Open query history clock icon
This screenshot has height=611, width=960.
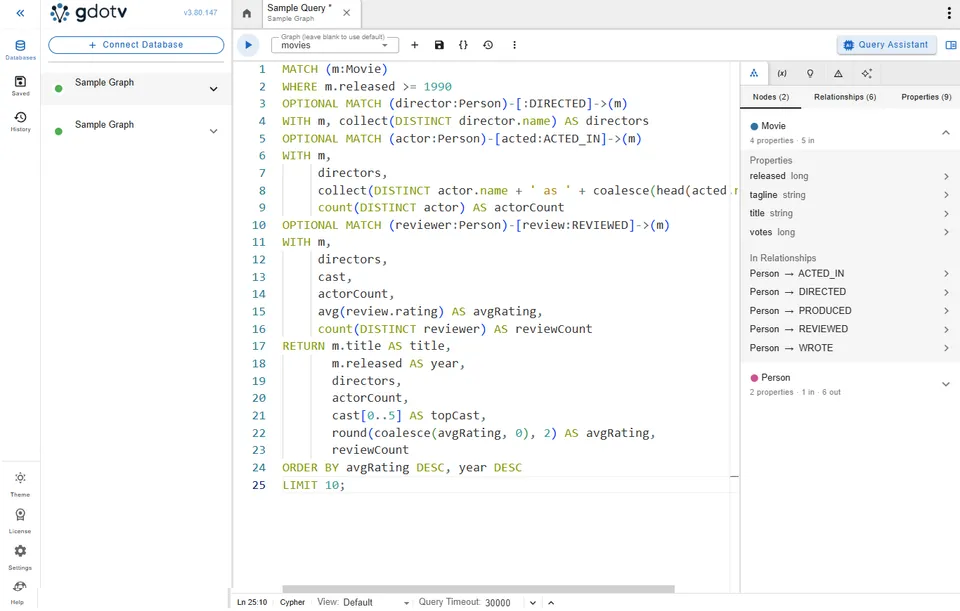pos(488,45)
